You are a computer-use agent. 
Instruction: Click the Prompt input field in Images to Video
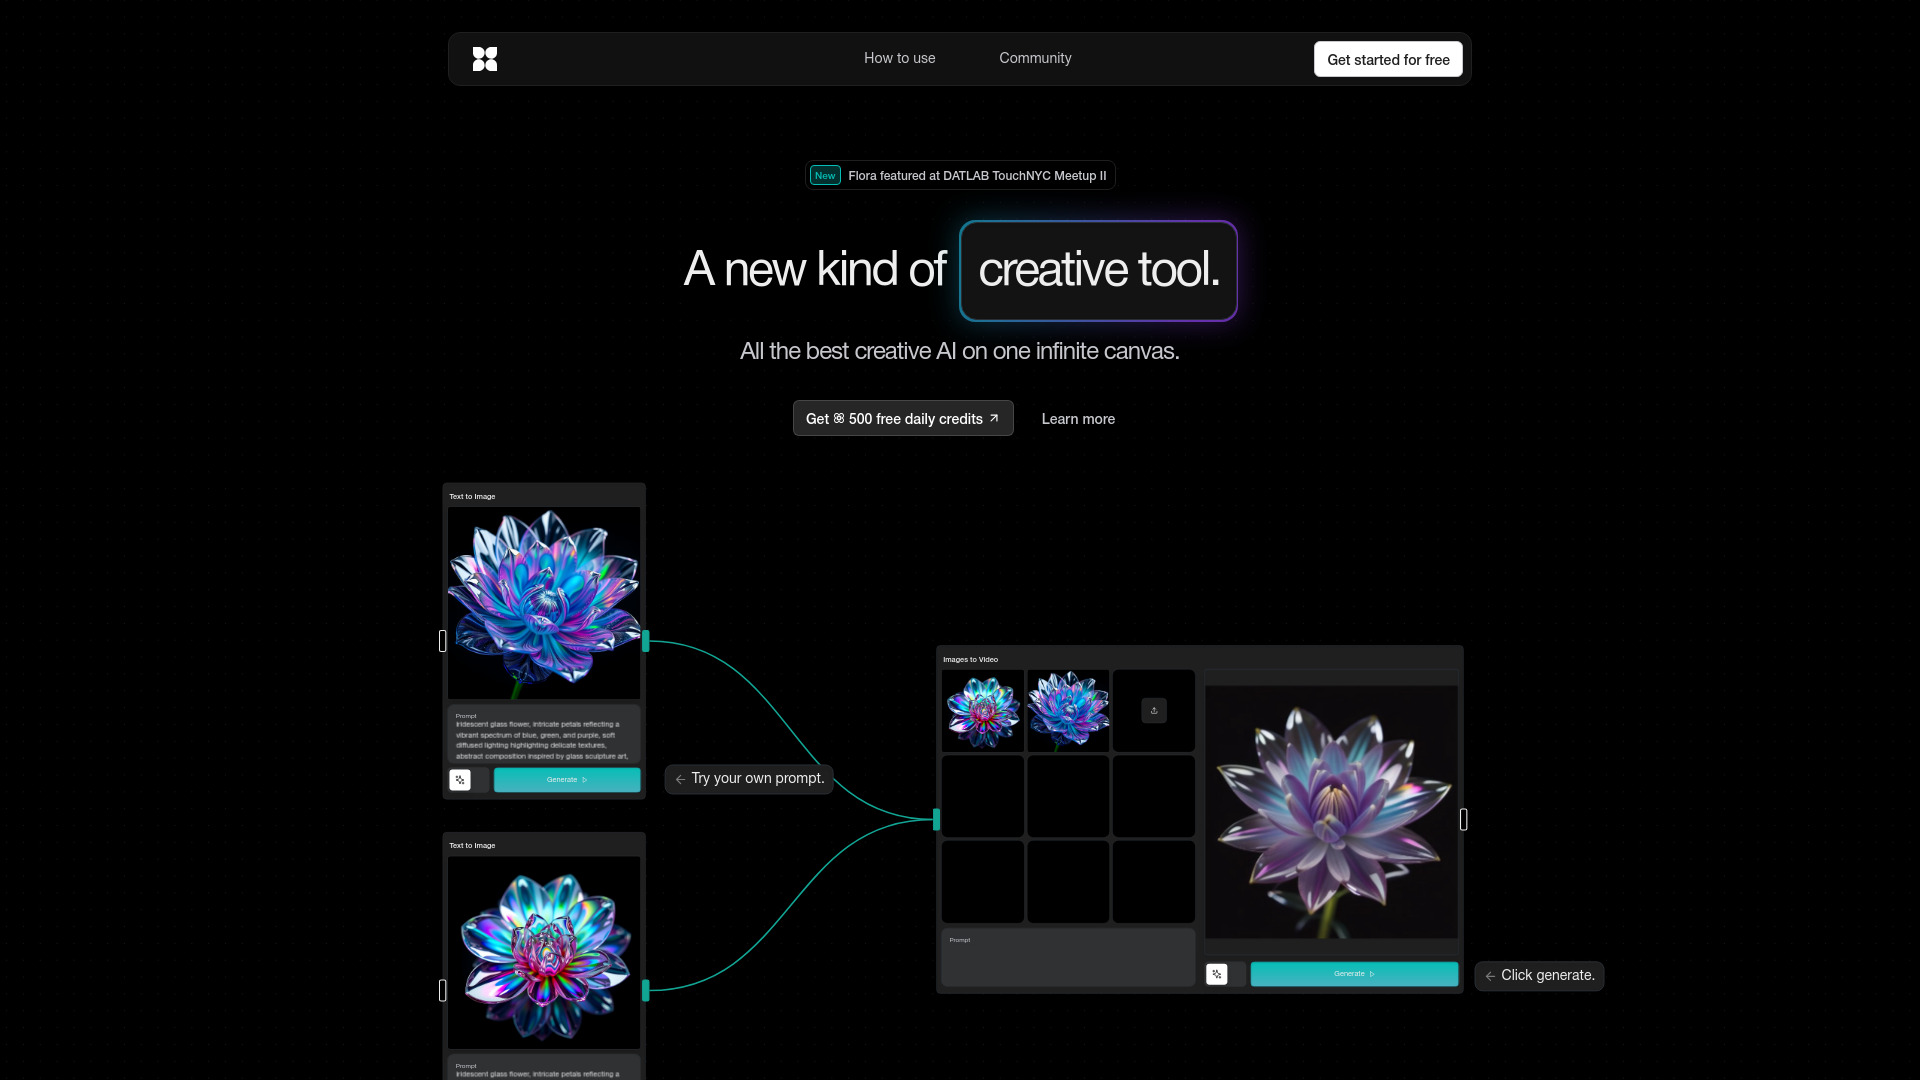click(1067, 957)
